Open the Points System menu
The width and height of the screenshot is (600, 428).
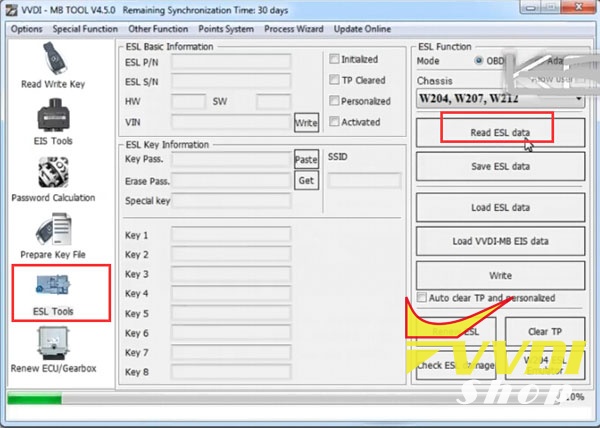tap(226, 29)
